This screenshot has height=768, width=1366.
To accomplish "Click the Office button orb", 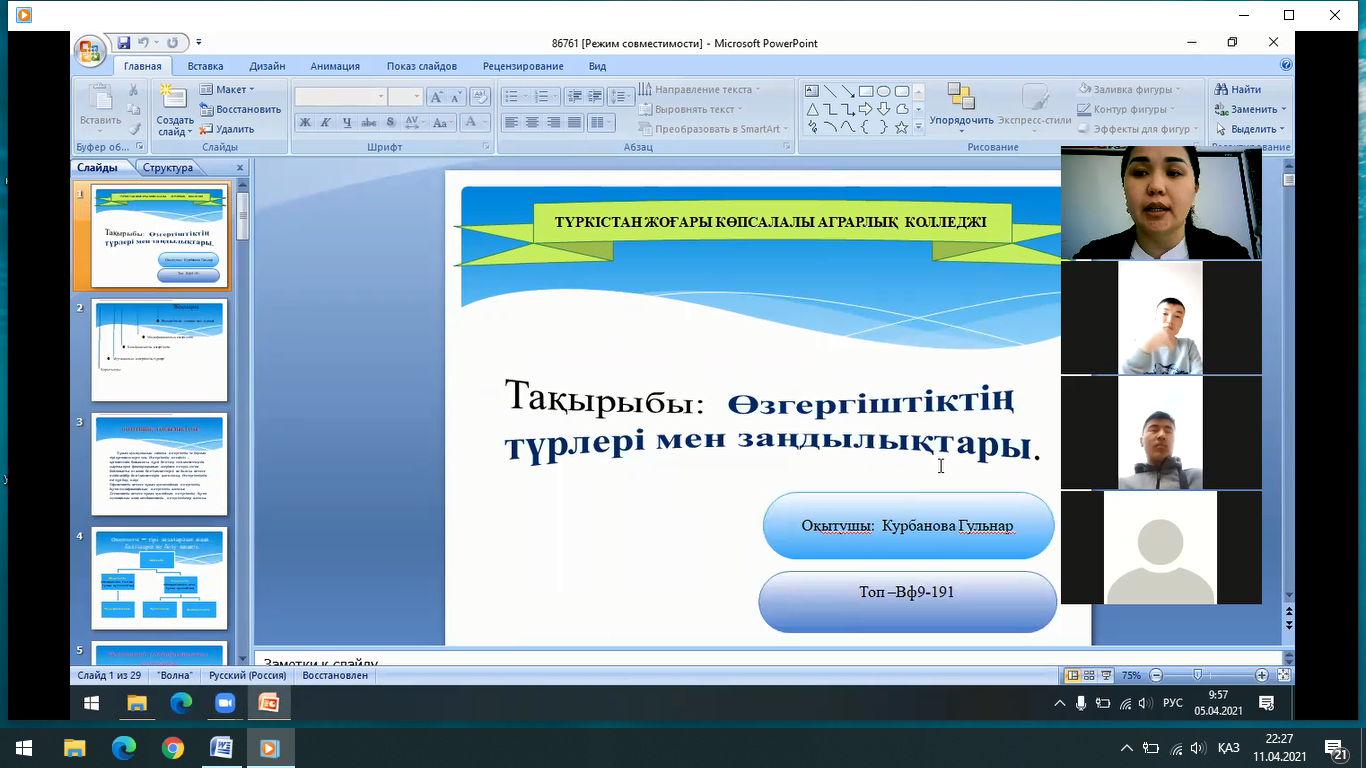I will pyautogui.click(x=90, y=51).
